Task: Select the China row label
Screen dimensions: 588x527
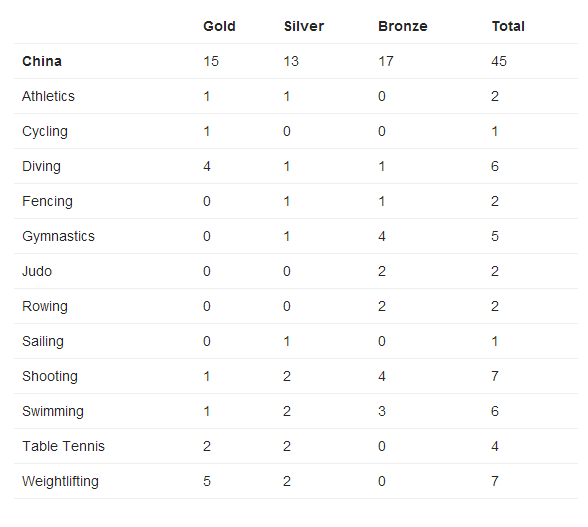Action: pyautogui.click(x=42, y=61)
